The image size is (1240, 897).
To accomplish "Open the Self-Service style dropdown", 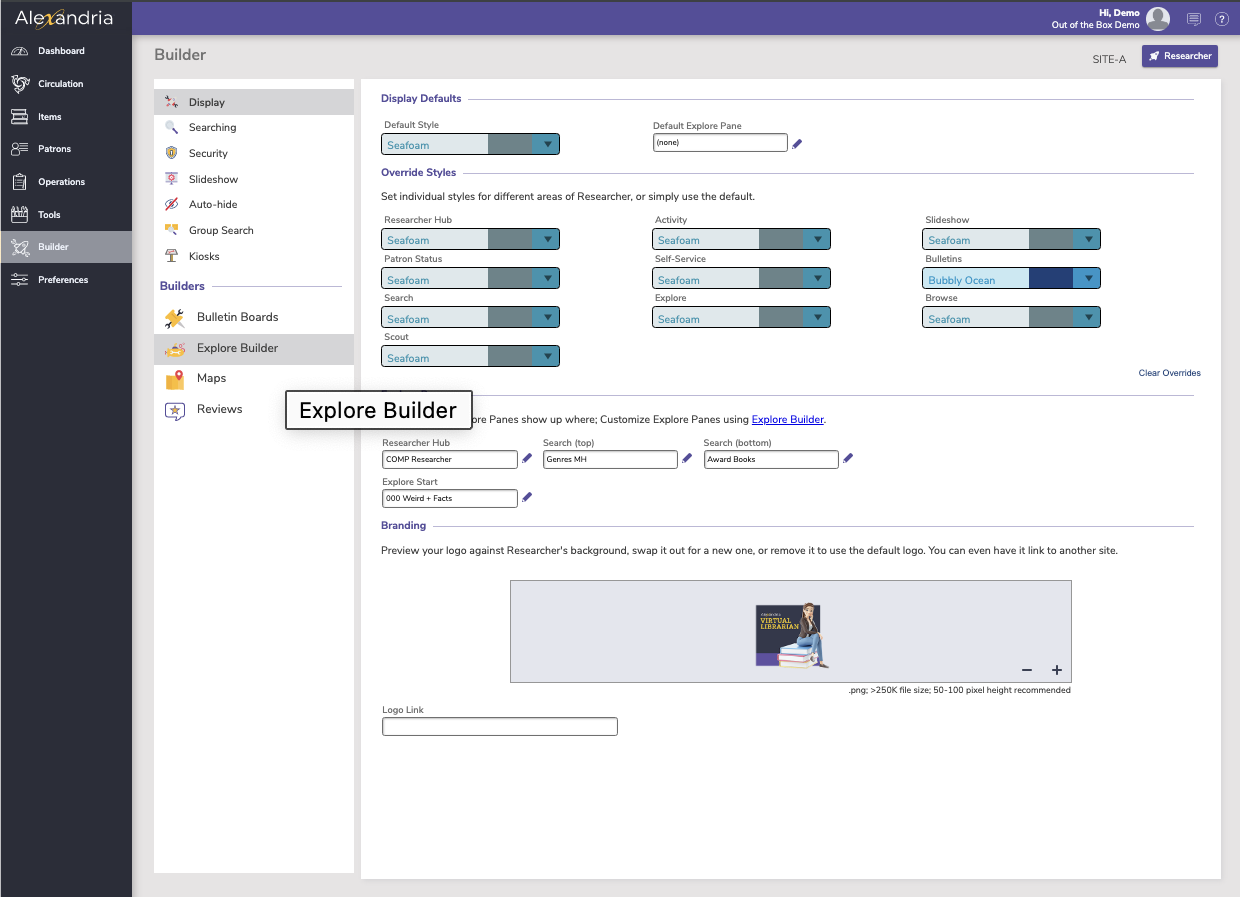I will point(741,279).
